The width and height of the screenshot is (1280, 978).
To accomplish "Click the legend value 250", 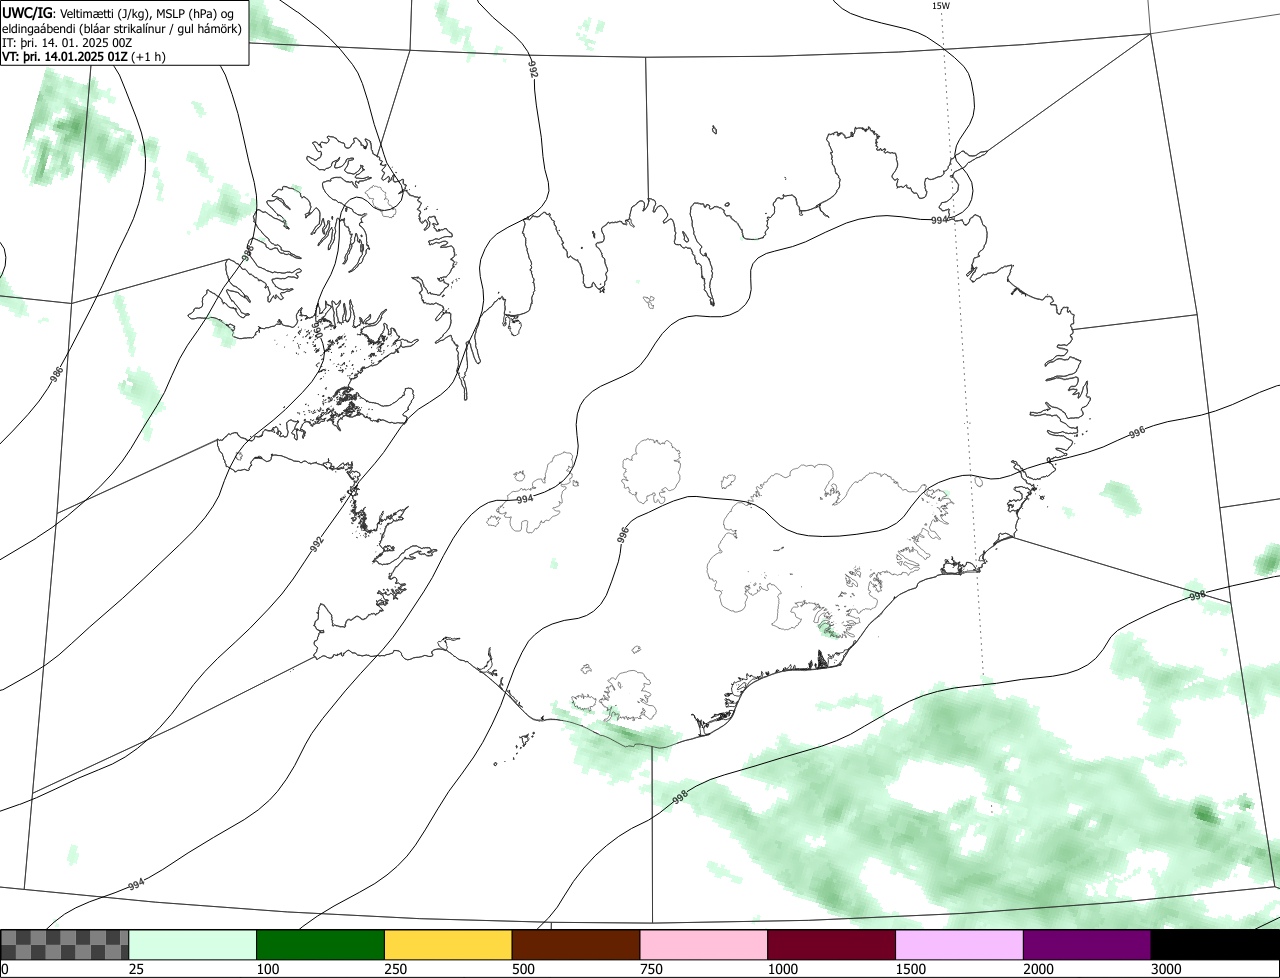I will (x=395, y=969).
